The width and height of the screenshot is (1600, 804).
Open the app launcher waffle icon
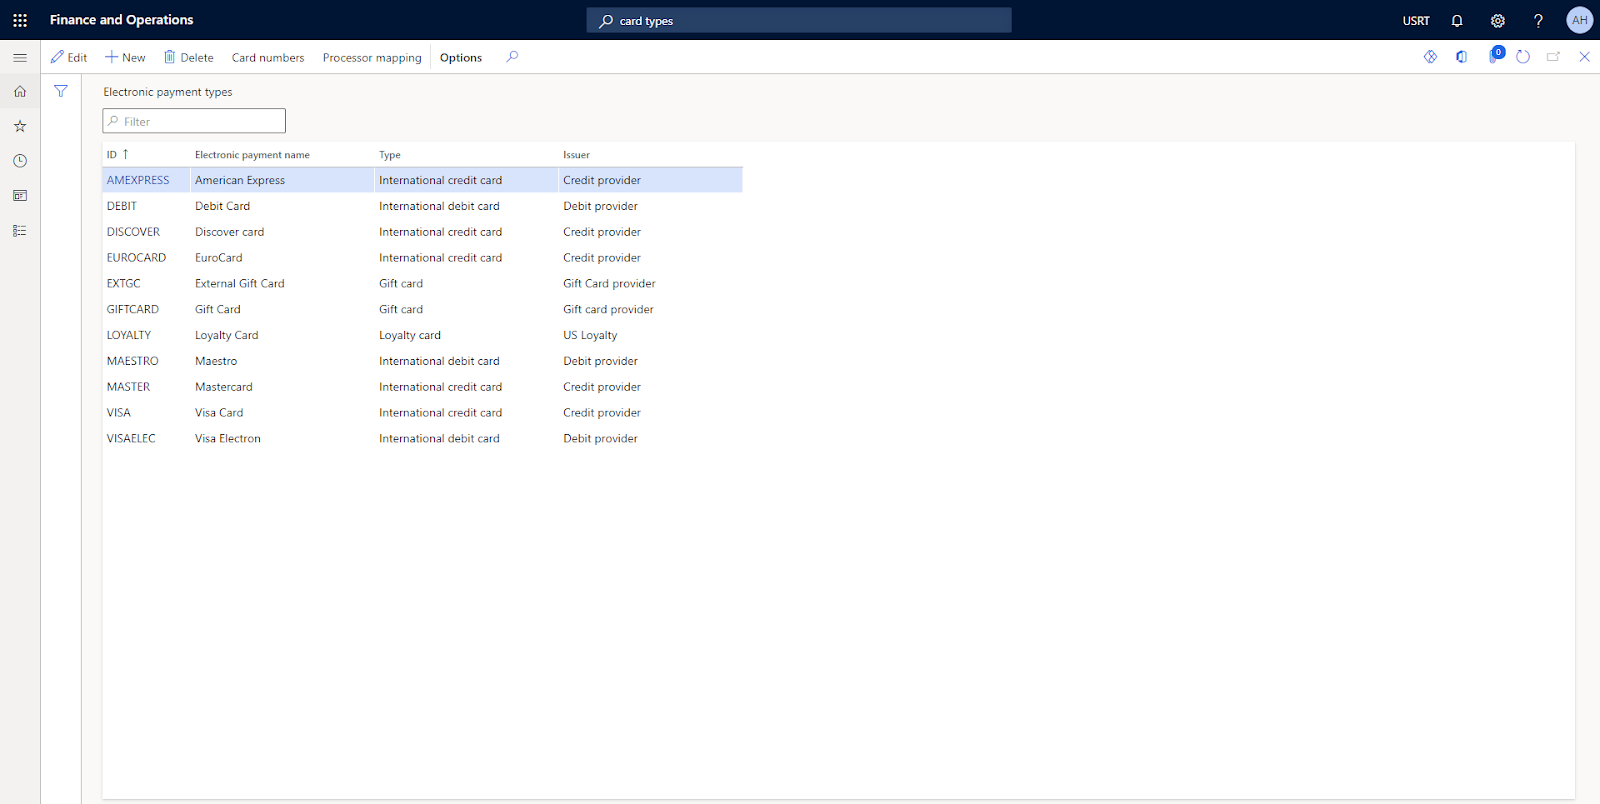[20, 20]
